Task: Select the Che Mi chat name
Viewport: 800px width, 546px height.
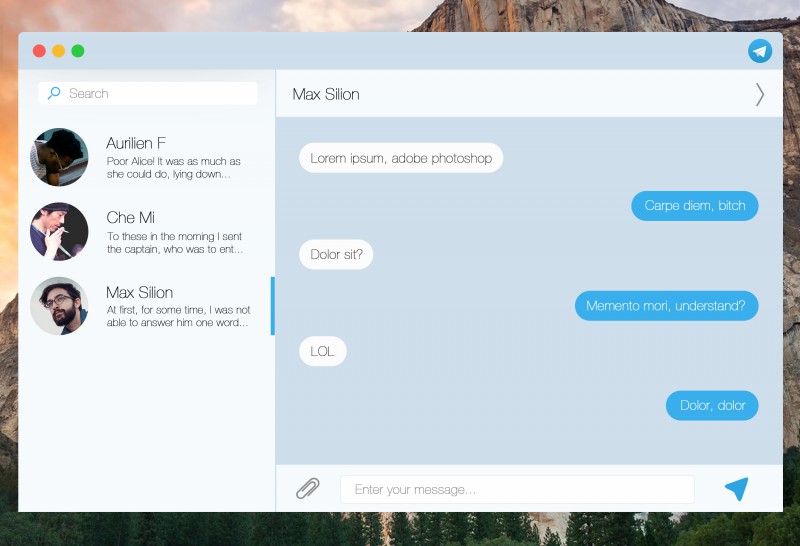Action: click(x=131, y=218)
